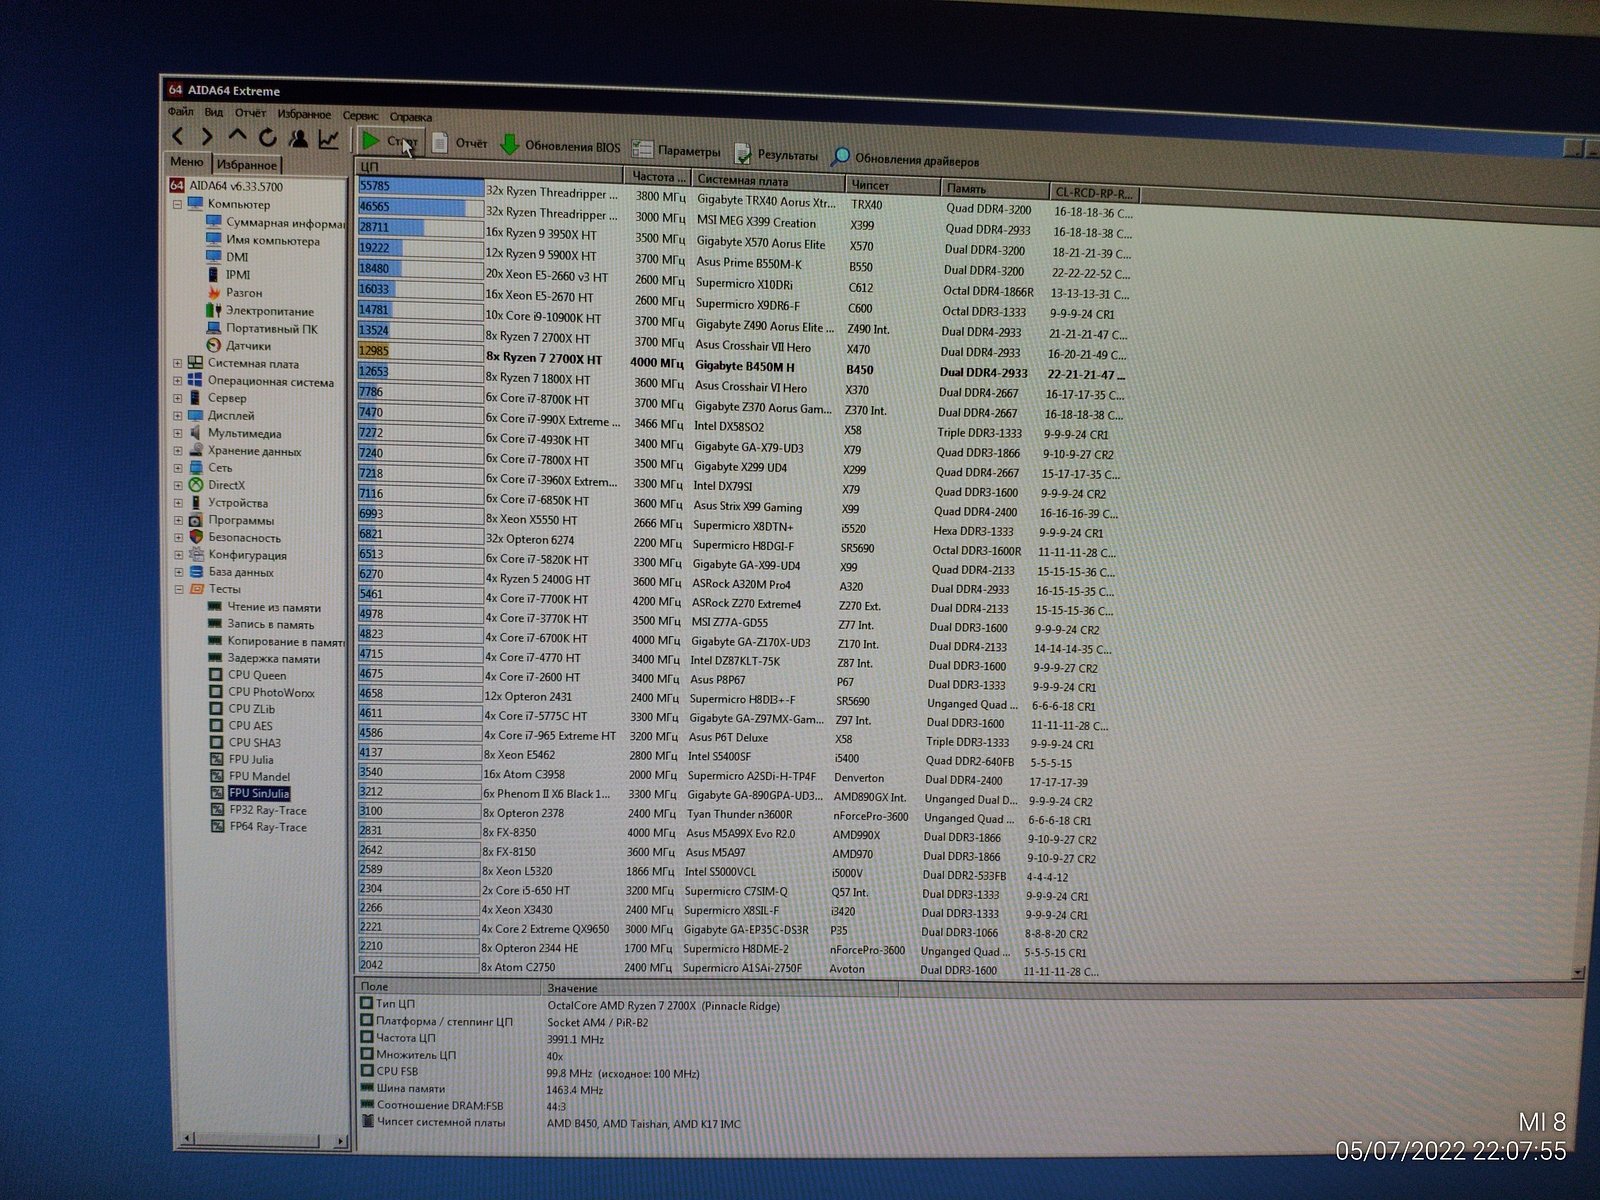The height and width of the screenshot is (1200, 1600).
Task: Click the 55785 score bar for Threadripper
Action: 421,187
